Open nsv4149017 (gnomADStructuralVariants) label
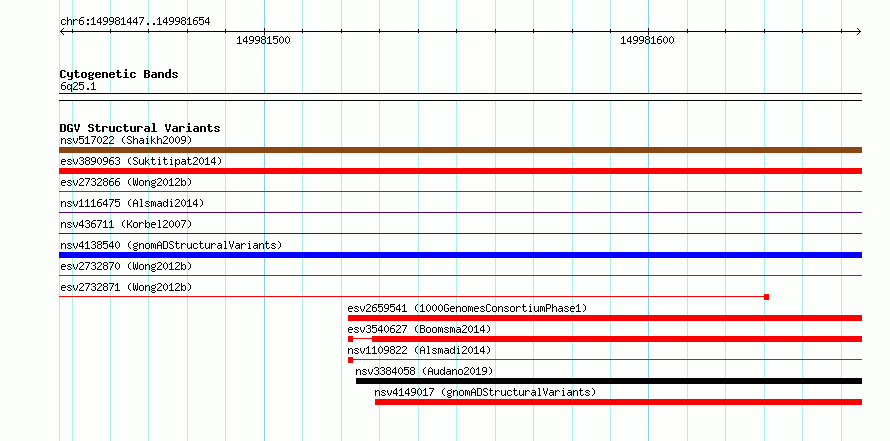Viewport: 890px width, 441px height. [485, 392]
